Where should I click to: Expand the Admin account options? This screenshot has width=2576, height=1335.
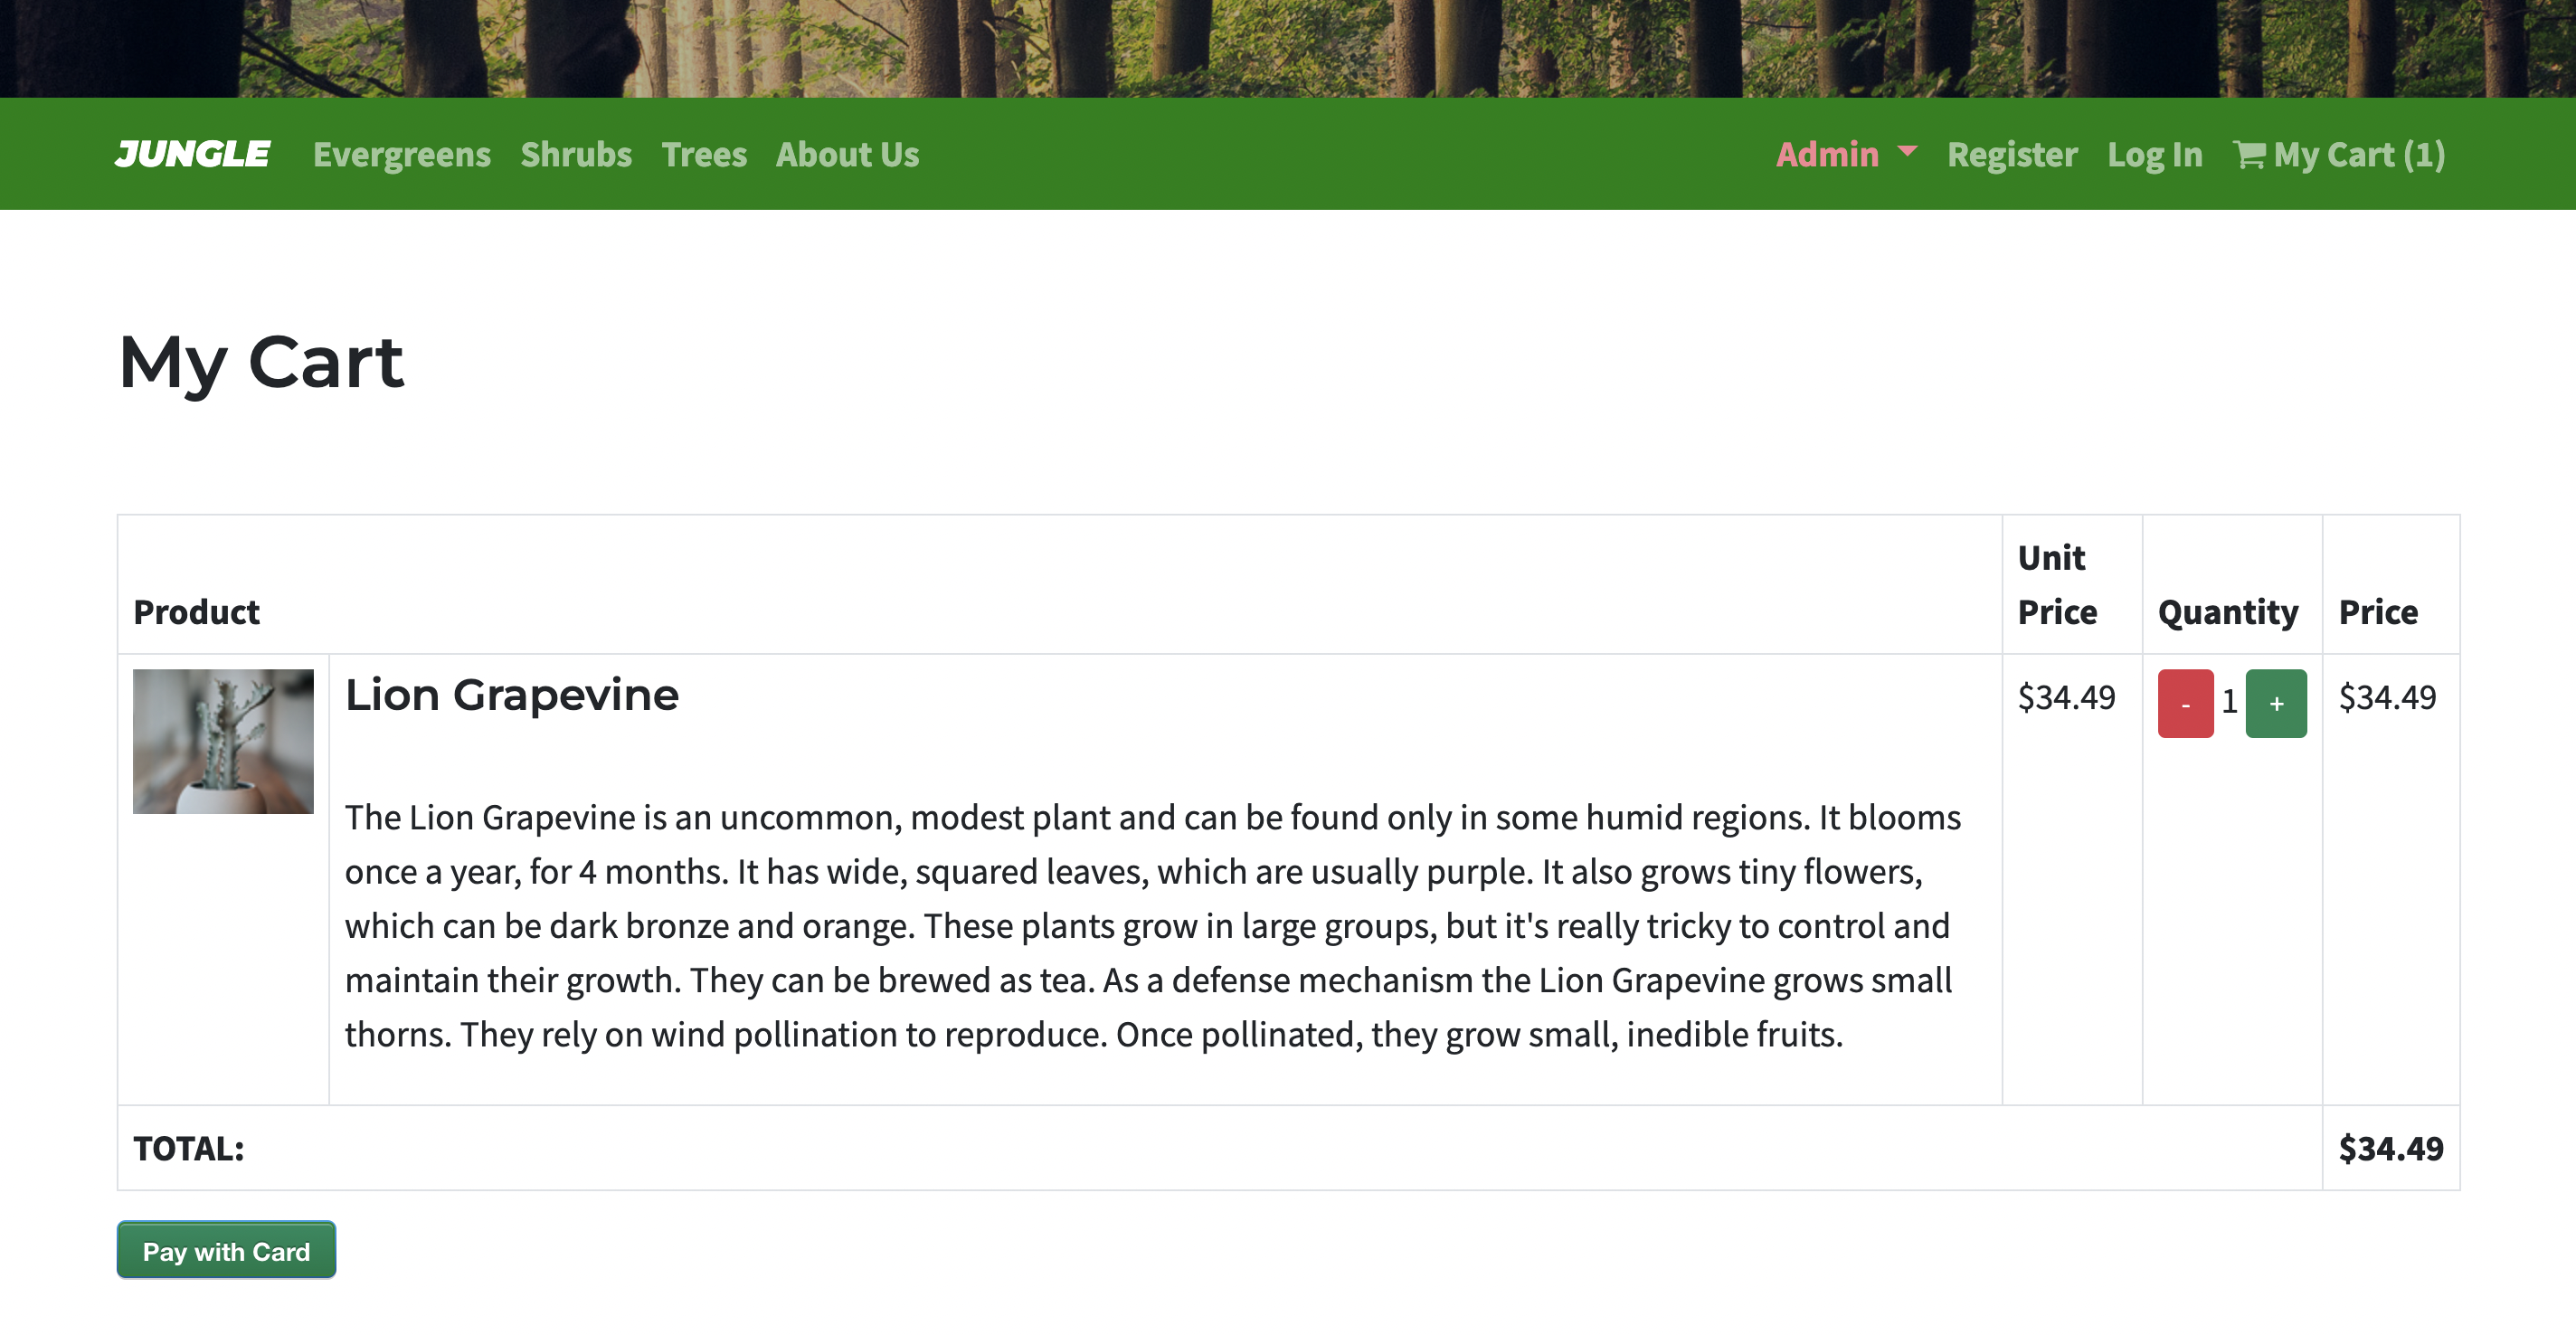tap(1827, 154)
